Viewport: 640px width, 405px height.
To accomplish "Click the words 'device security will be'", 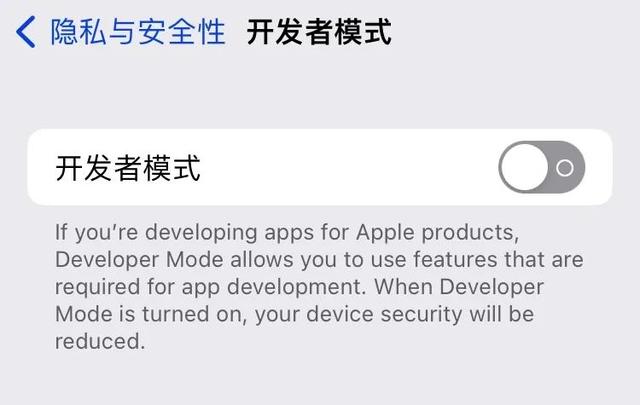I will pyautogui.click(x=420, y=314).
